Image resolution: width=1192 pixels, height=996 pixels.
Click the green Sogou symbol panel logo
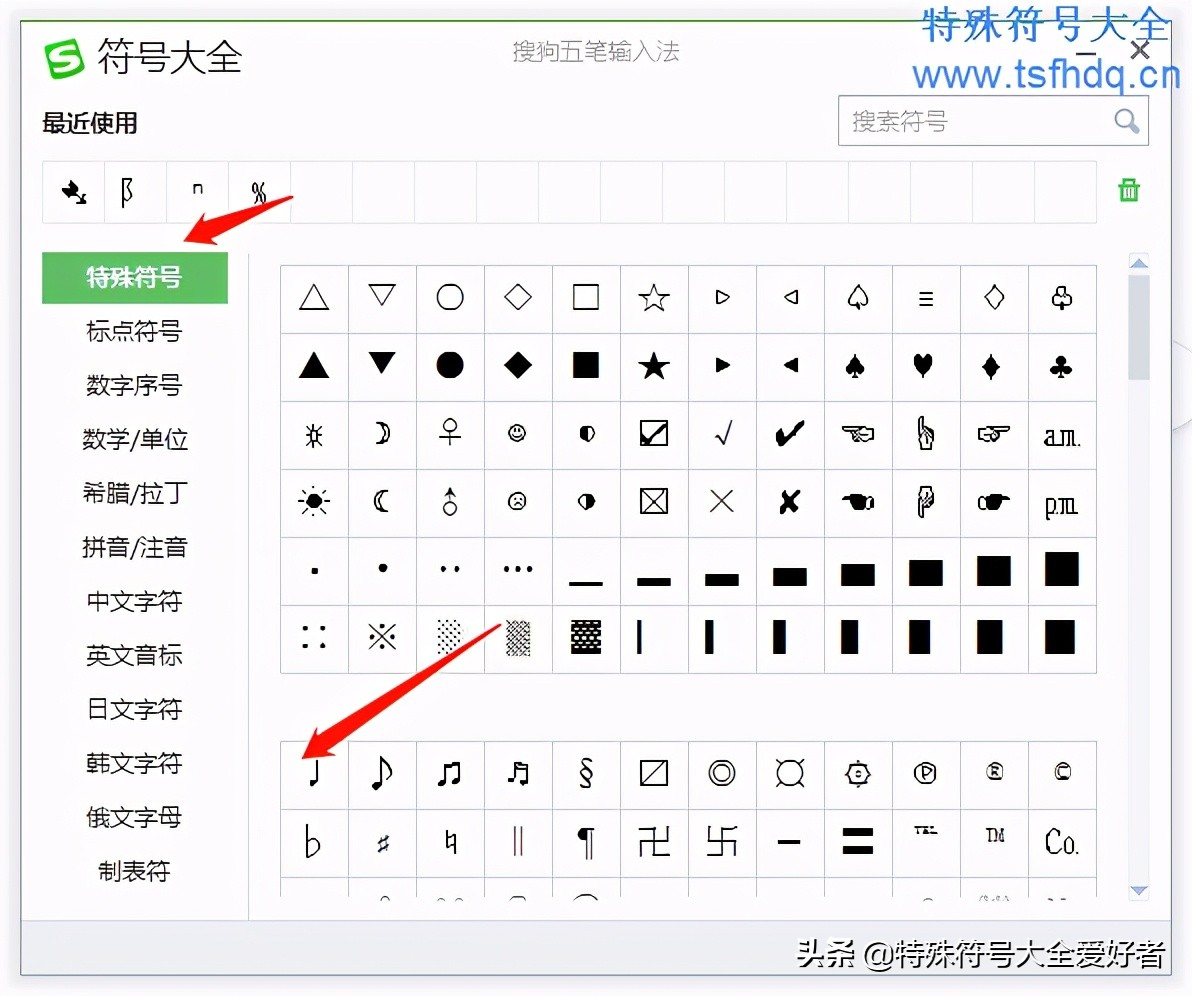62,59
